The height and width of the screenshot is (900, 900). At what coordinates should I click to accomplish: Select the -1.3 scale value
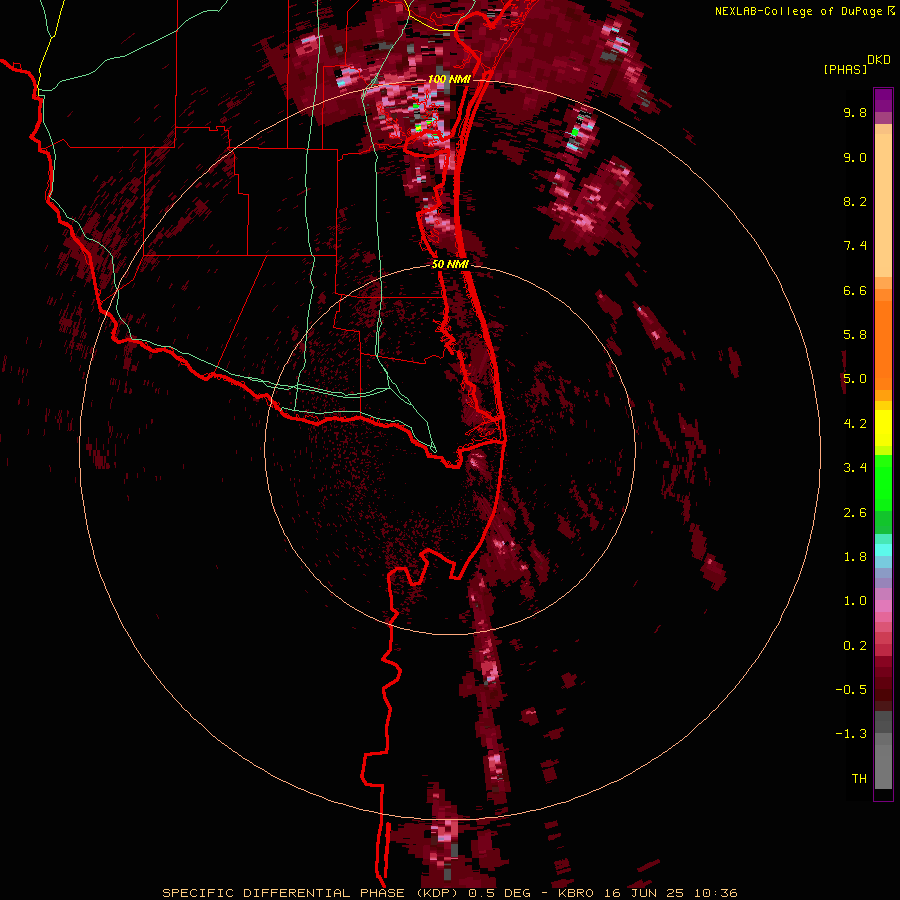click(x=851, y=734)
